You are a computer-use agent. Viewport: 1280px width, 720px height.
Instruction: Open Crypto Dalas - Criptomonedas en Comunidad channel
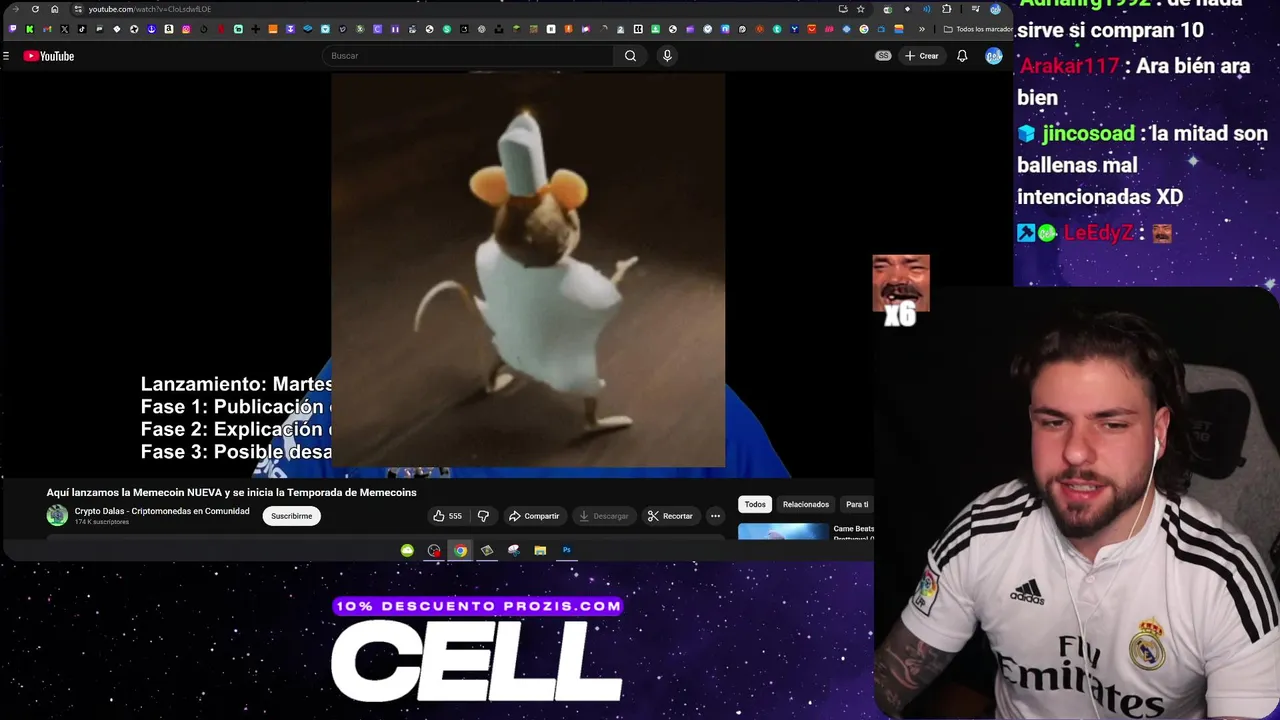click(162, 511)
